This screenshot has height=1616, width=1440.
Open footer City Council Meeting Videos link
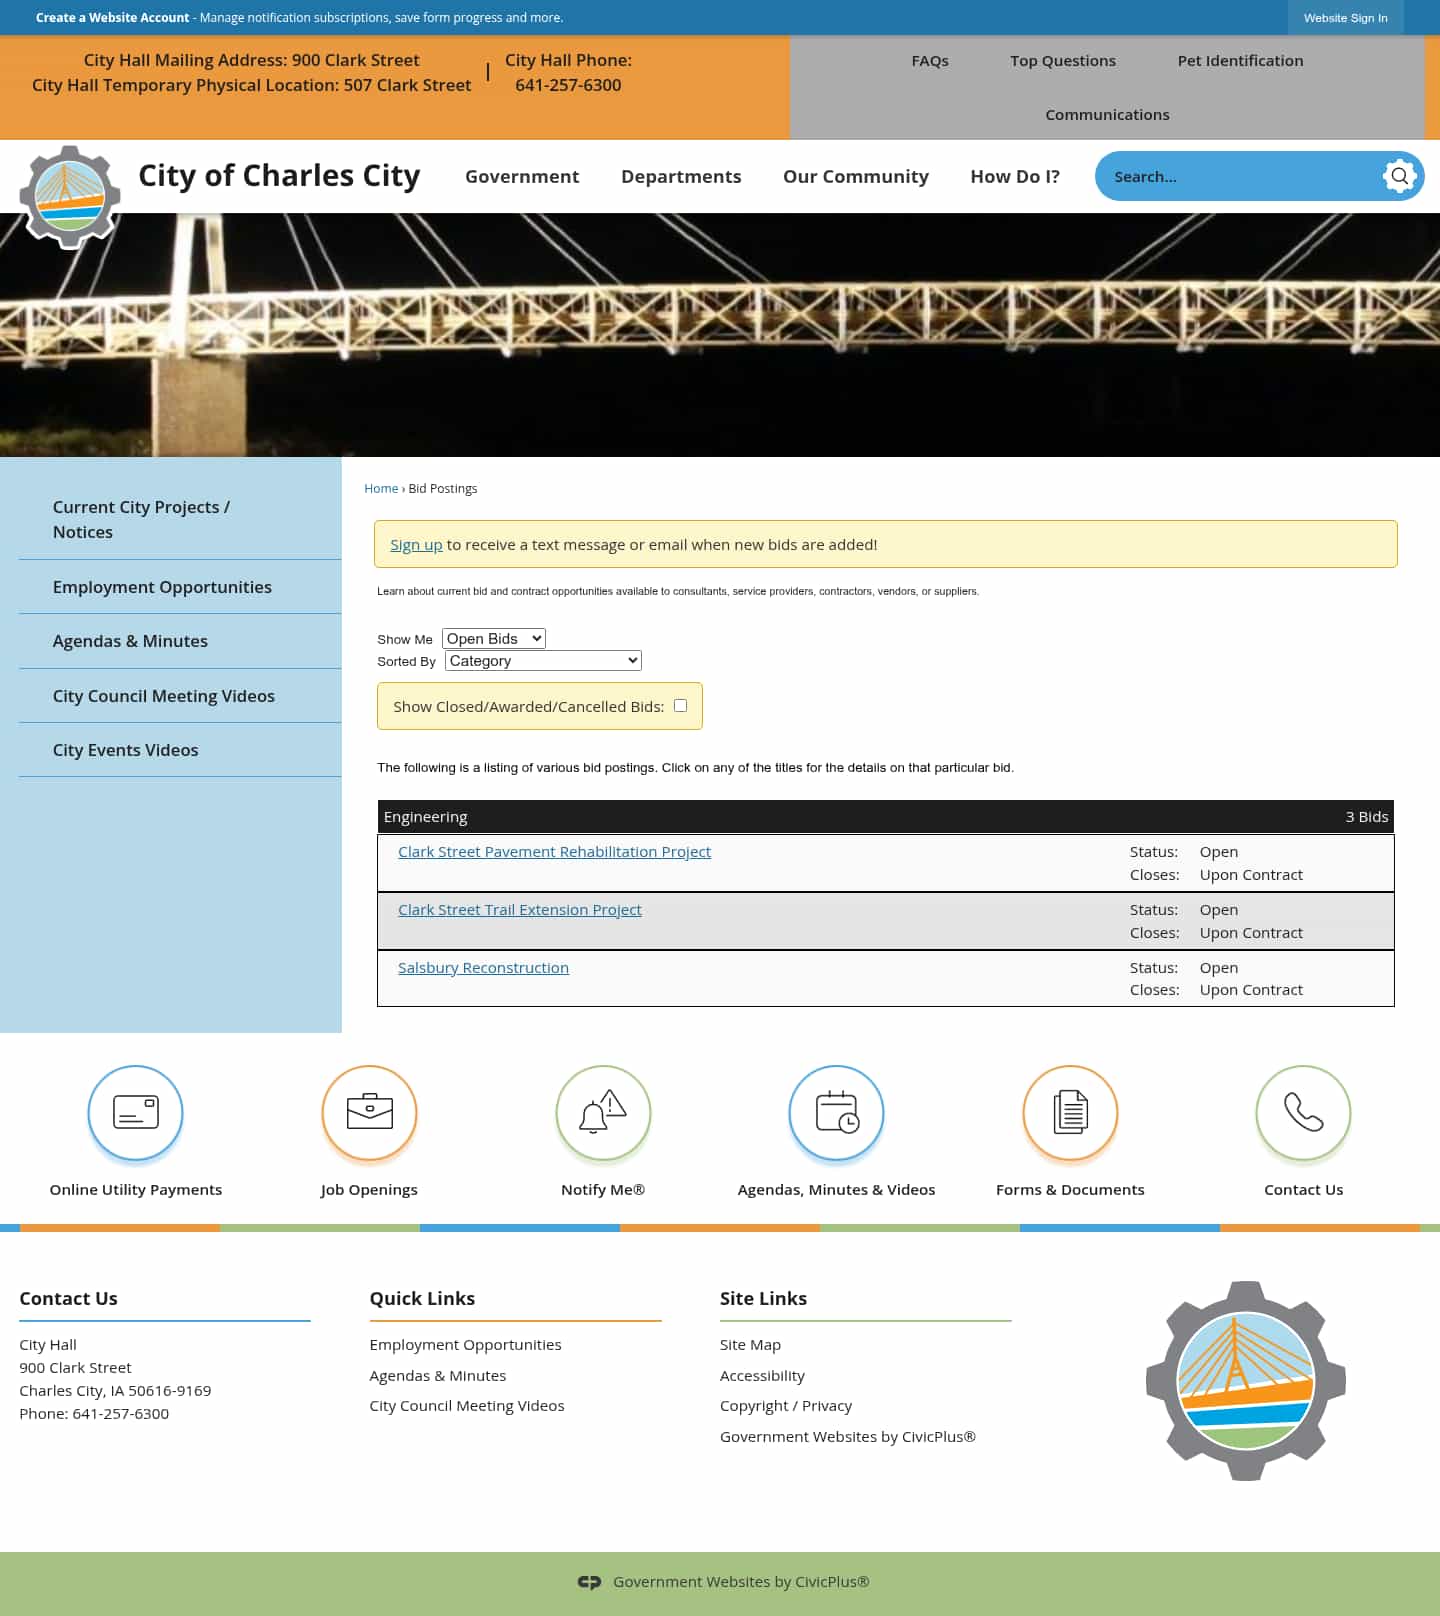467,1406
